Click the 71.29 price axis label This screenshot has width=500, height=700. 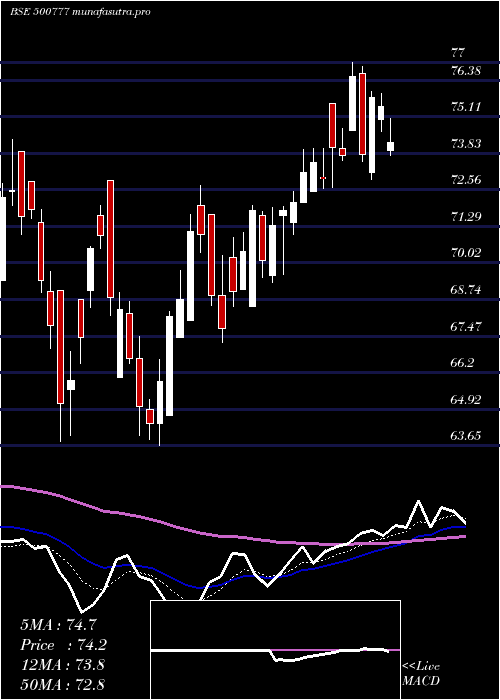pos(466,217)
